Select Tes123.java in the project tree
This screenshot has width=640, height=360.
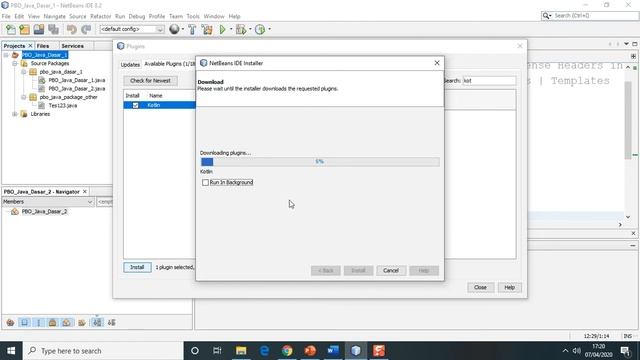point(63,106)
